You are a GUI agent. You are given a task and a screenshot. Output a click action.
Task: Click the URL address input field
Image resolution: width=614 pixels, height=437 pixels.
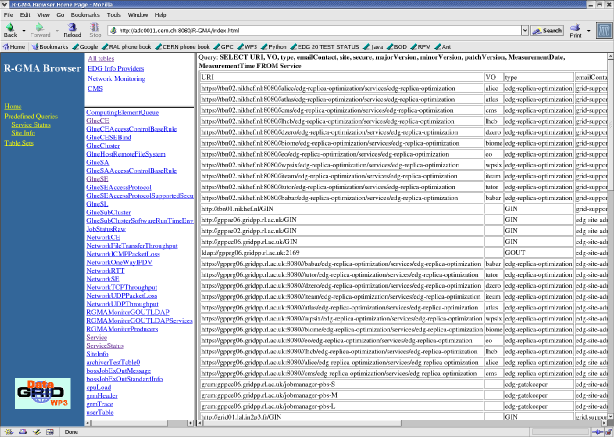point(314,31)
